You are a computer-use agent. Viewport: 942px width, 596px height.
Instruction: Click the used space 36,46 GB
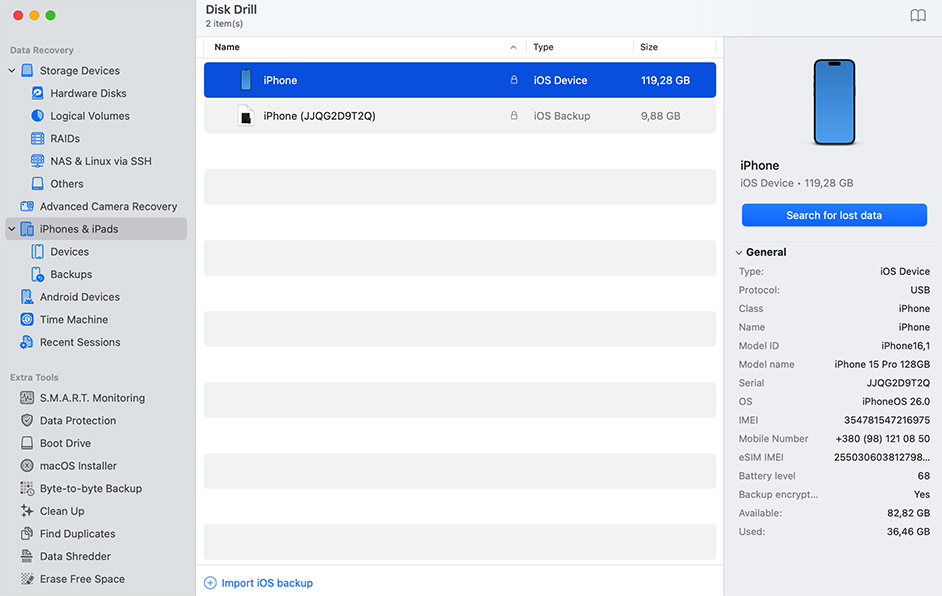[908, 532]
